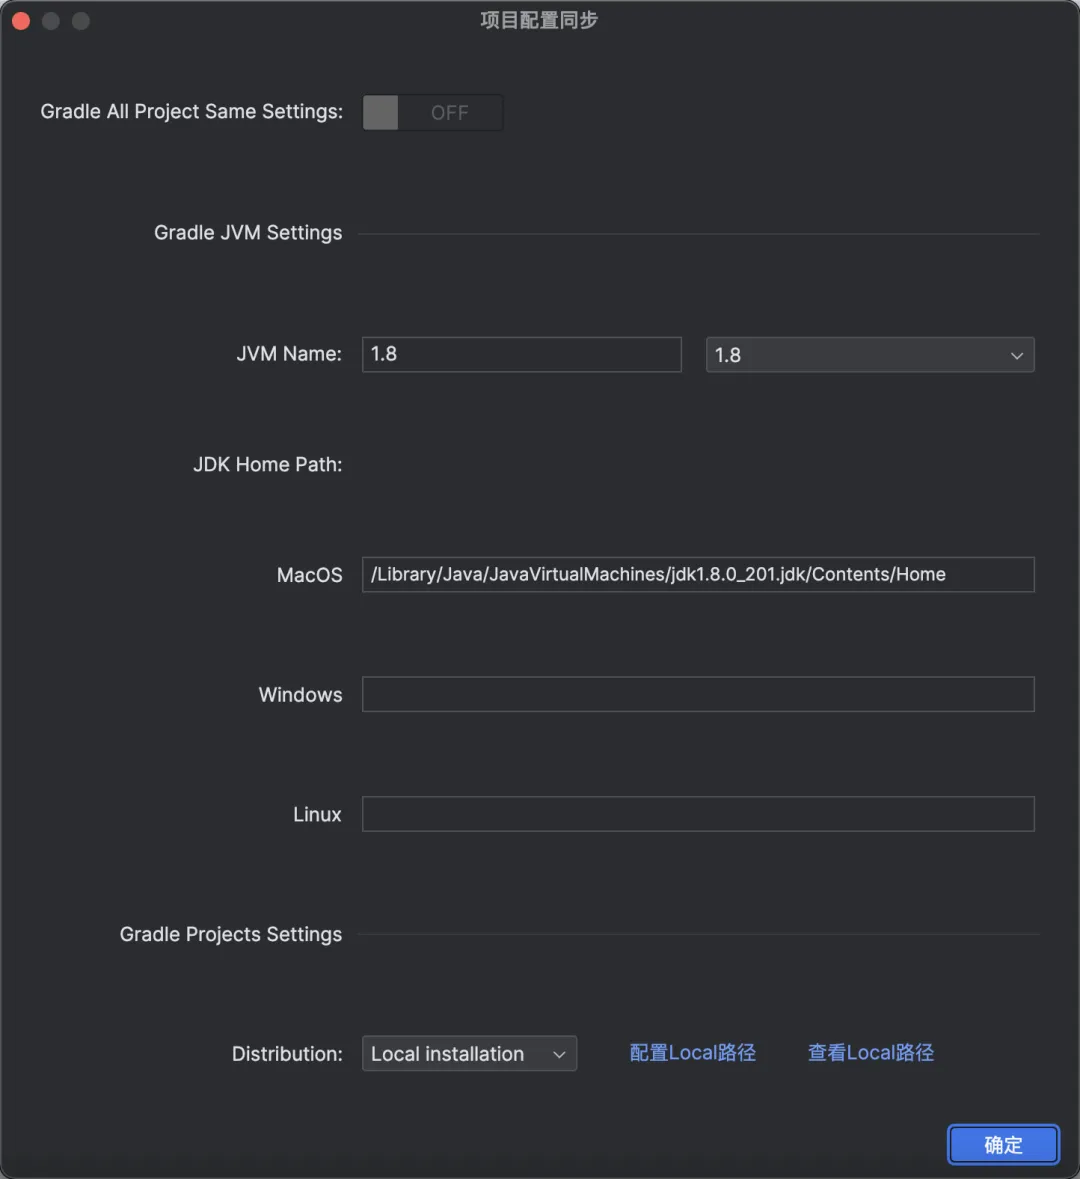Click the JVM Name text field

pos(521,354)
